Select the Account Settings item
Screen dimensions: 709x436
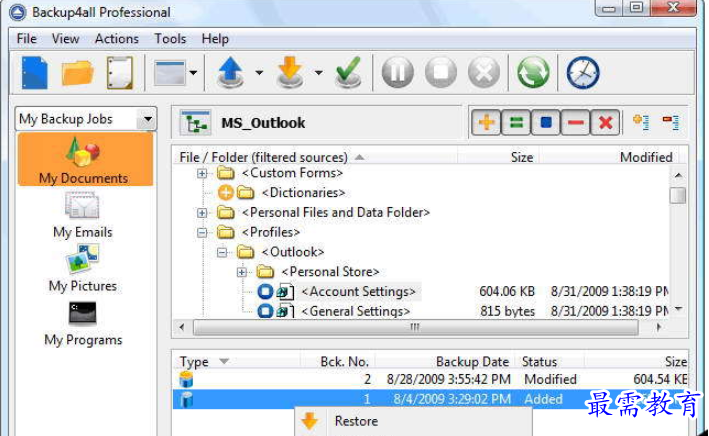tap(358, 292)
